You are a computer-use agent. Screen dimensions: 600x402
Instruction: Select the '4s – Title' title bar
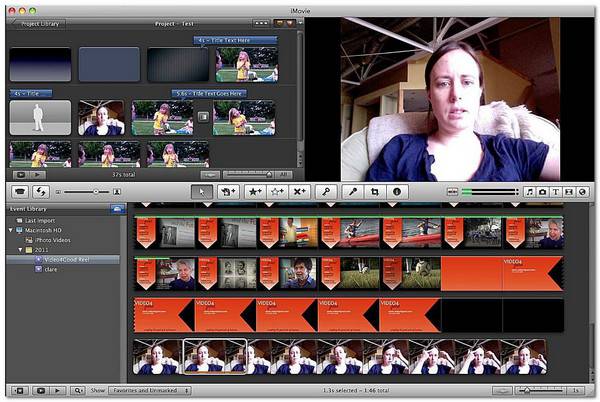click(x=31, y=93)
